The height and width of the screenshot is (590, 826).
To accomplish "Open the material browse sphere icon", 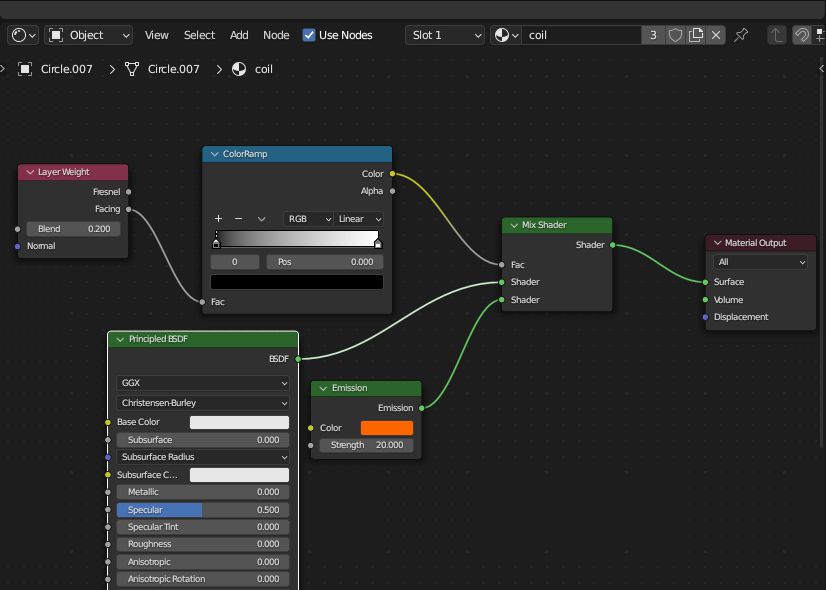I will coord(506,35).
